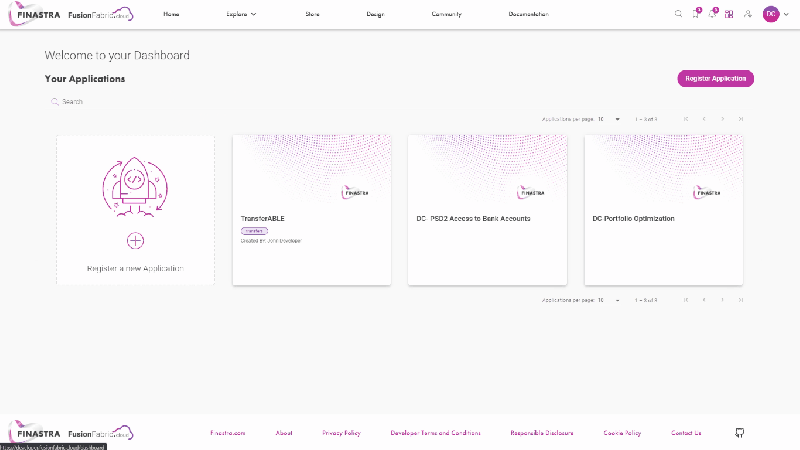Viewport: 800px width, 450px height.
Task: Click the Finastra FusionFabric.cloud footer logo
Action: click(x=71, y=433)
